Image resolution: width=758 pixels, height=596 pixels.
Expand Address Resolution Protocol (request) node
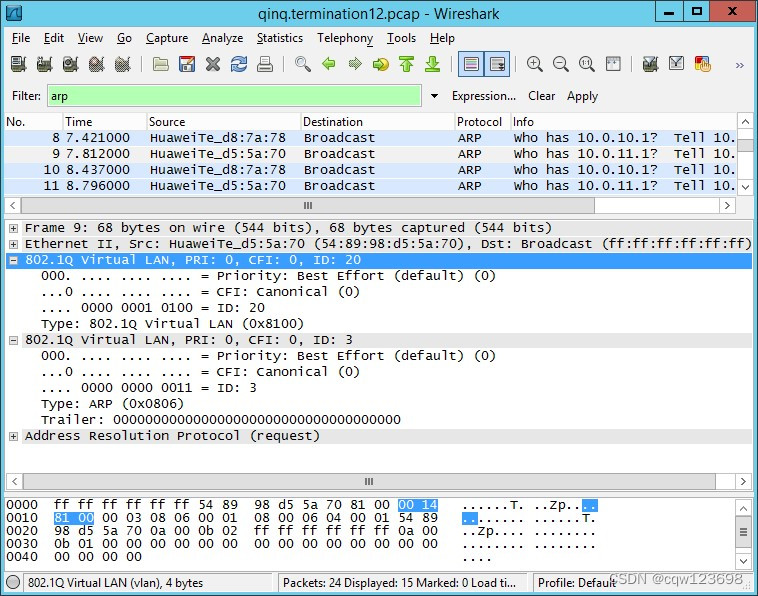click(x=14, y=436)
